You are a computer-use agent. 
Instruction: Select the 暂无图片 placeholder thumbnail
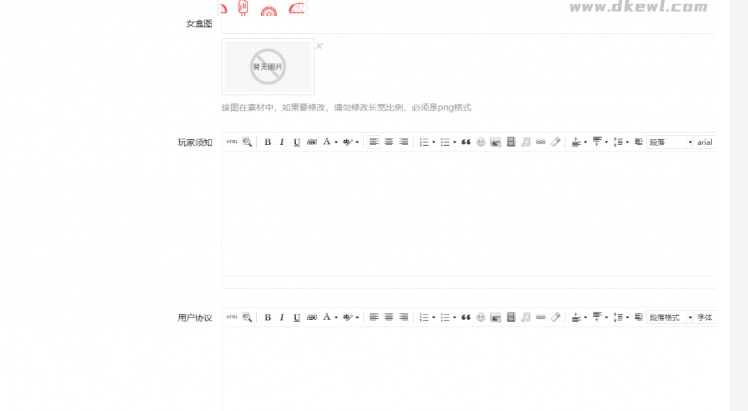pyautogui.click(x=268, y=66)
